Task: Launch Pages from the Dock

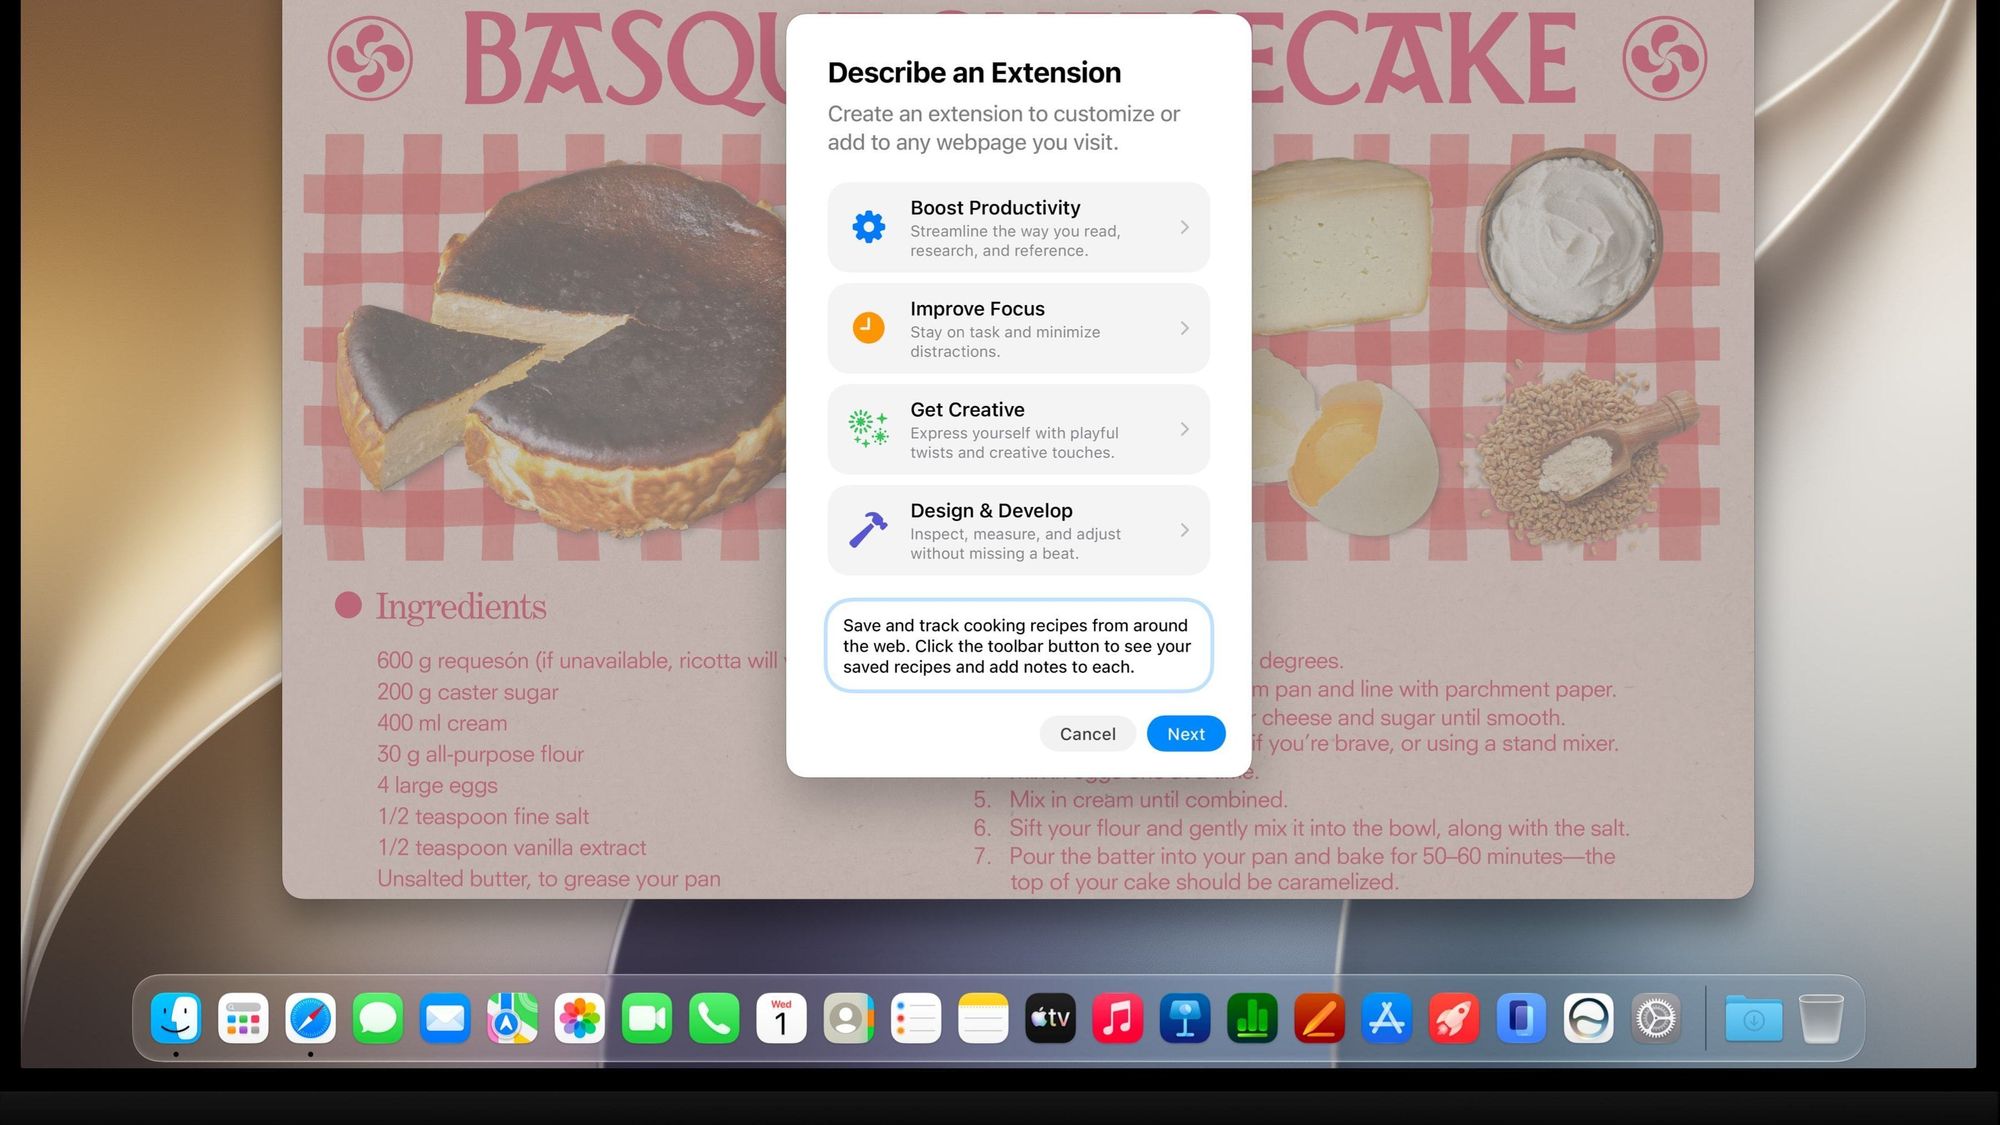Action: coord(1319,1019)
